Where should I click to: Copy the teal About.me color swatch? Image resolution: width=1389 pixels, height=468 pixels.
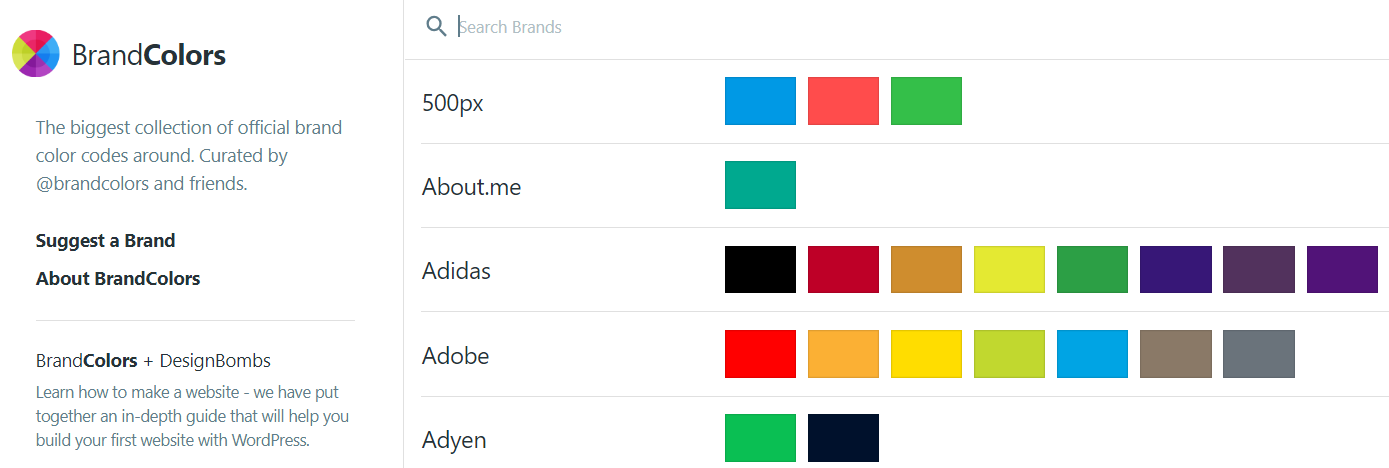(x=760, y=185)
